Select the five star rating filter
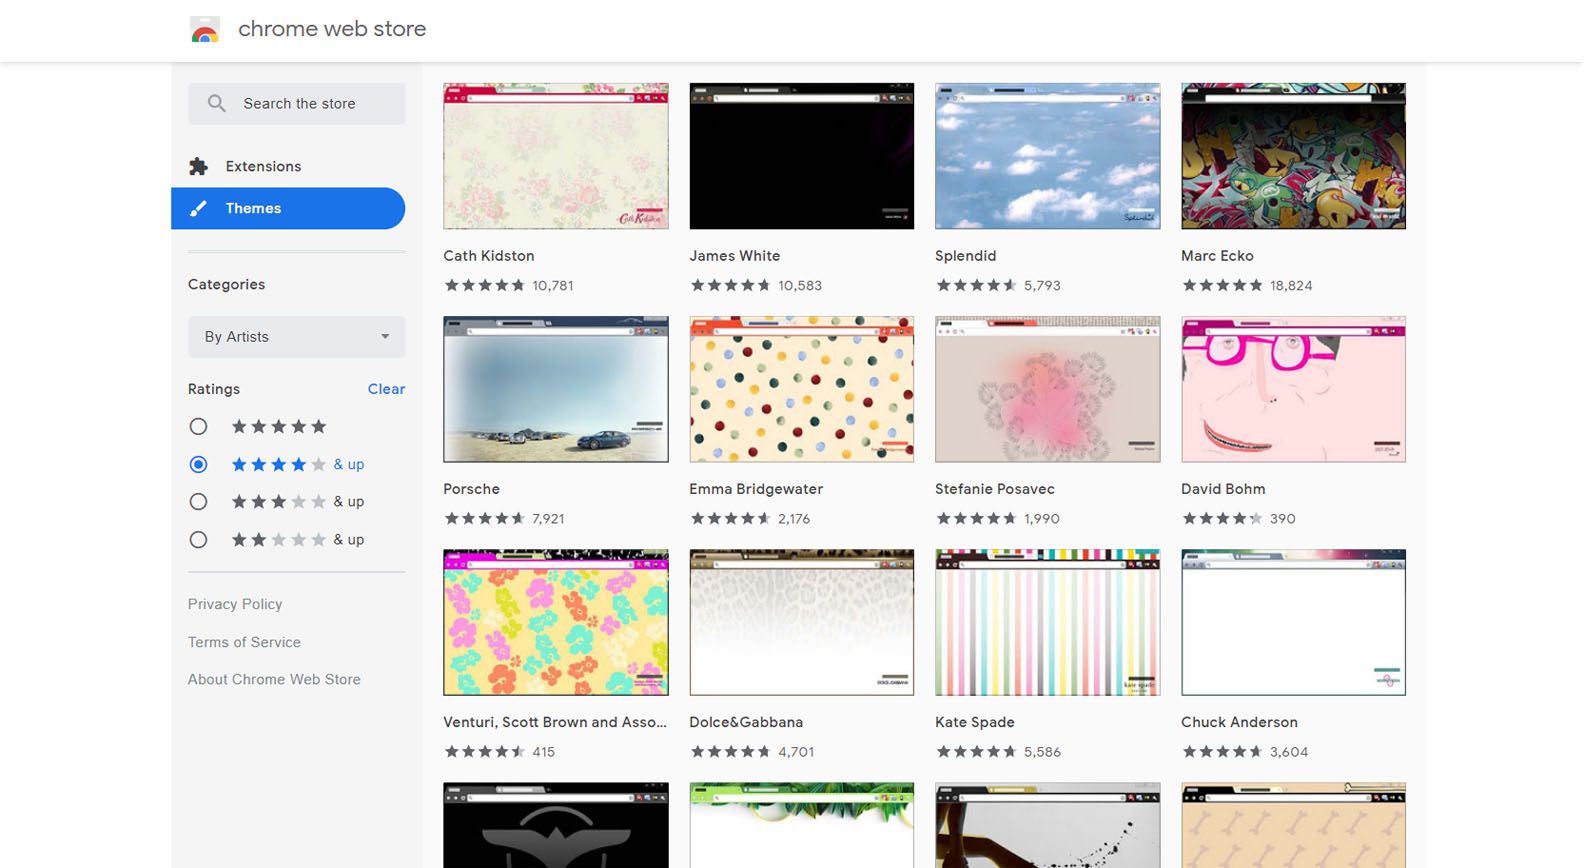1584x868 pixels. coord(198,426)
